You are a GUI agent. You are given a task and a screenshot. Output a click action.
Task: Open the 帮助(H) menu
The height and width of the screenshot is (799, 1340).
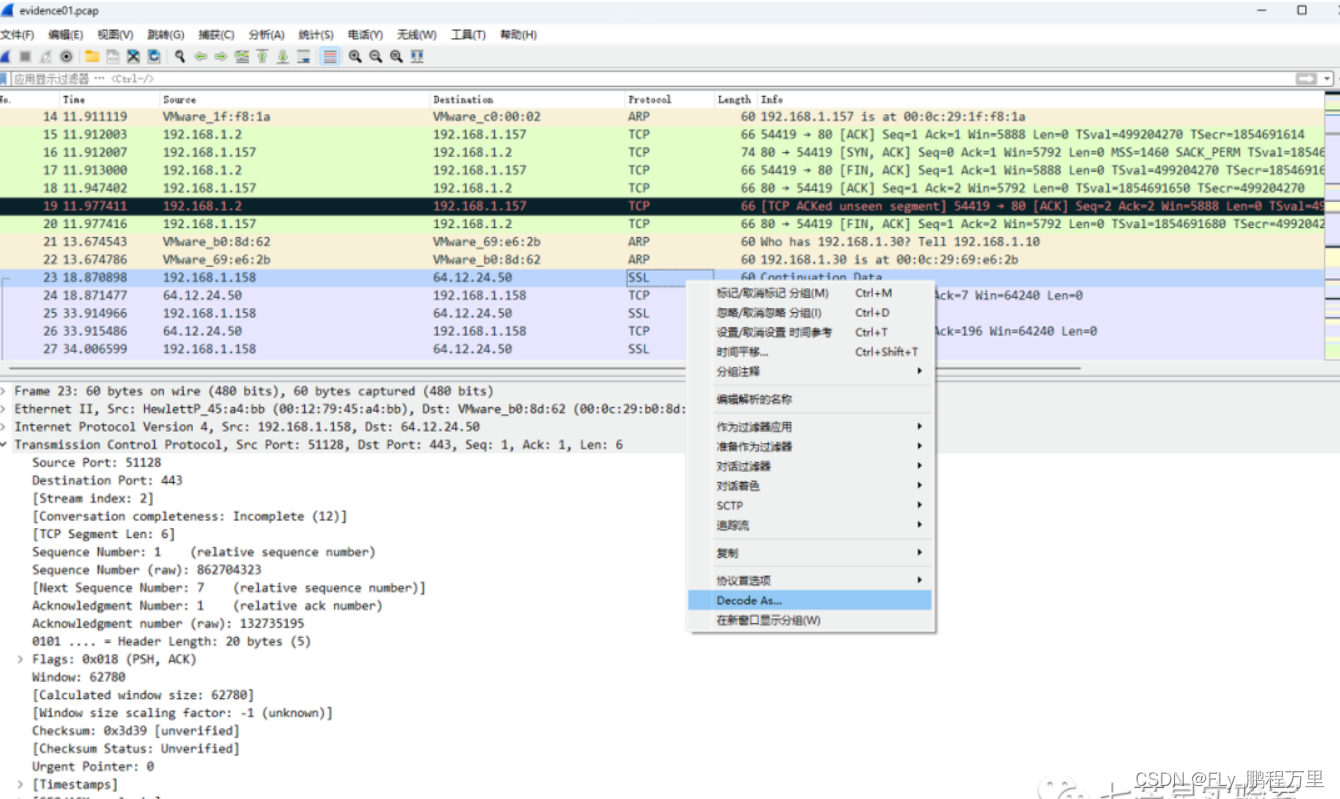click(x=517, y=35)
